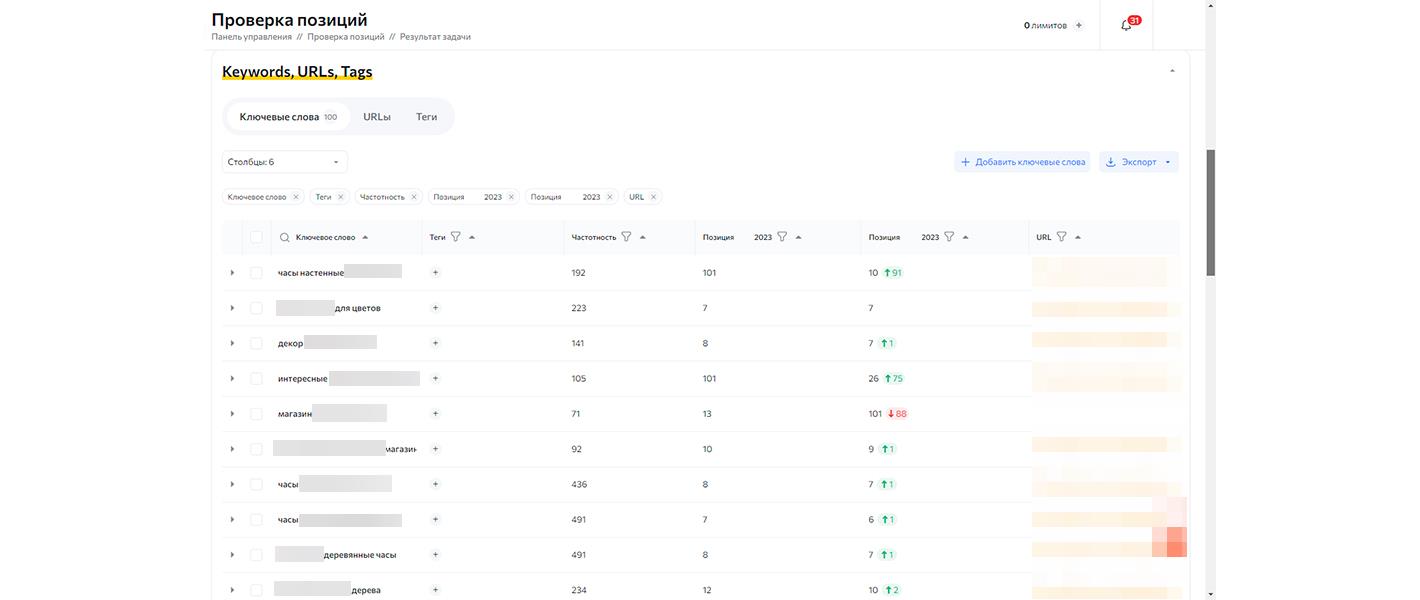Viewport: 1420px width, 600px height.
Task: Open filter on 'Позиция 2023' column beside 'Частотность'
Action: (782, 237)
